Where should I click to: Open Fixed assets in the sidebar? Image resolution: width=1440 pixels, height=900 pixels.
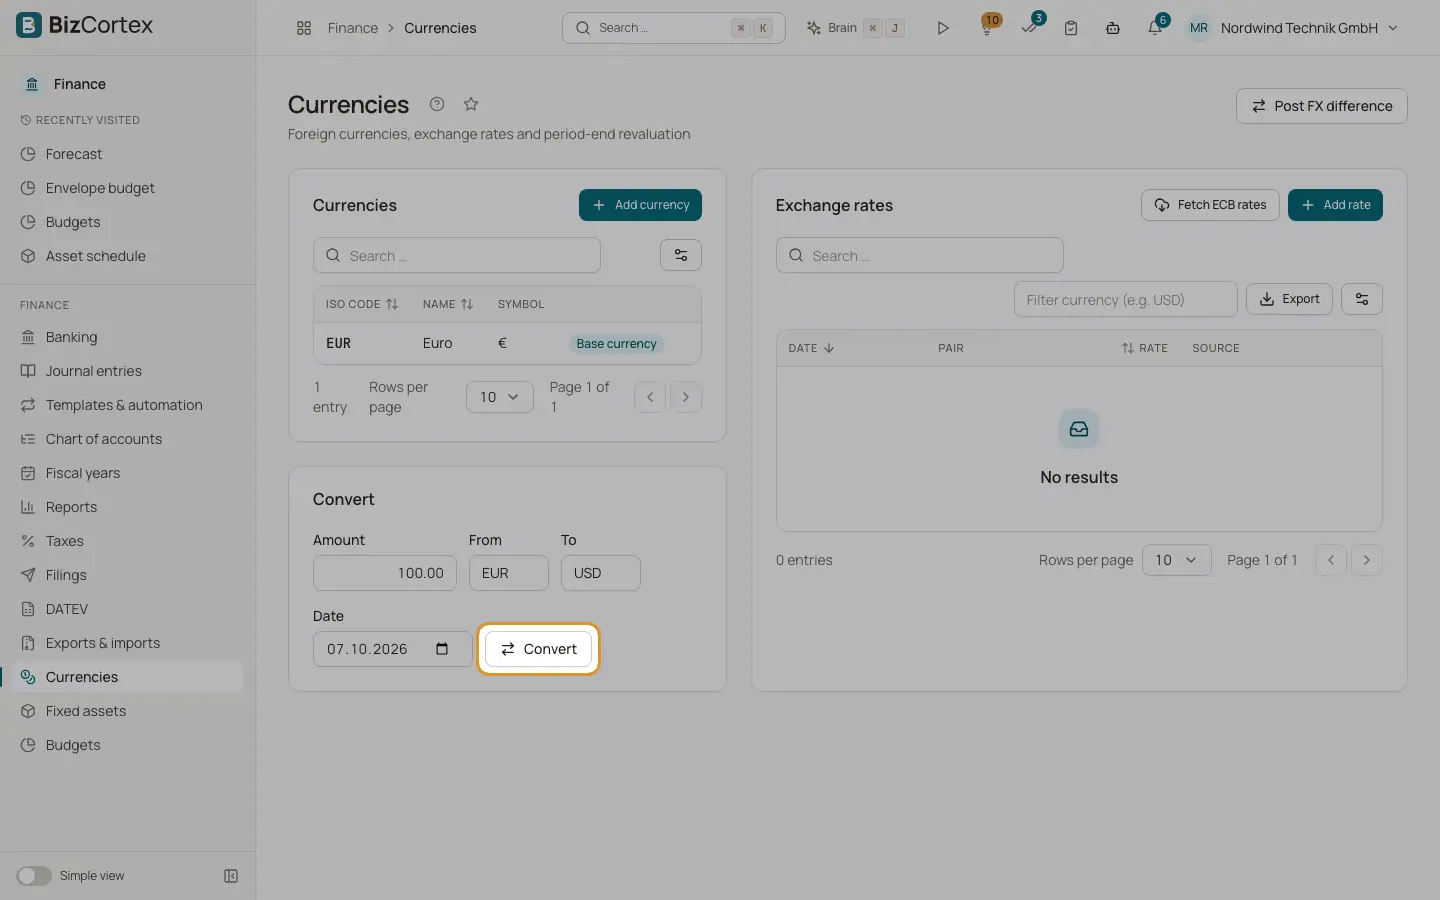coord(86,711)
